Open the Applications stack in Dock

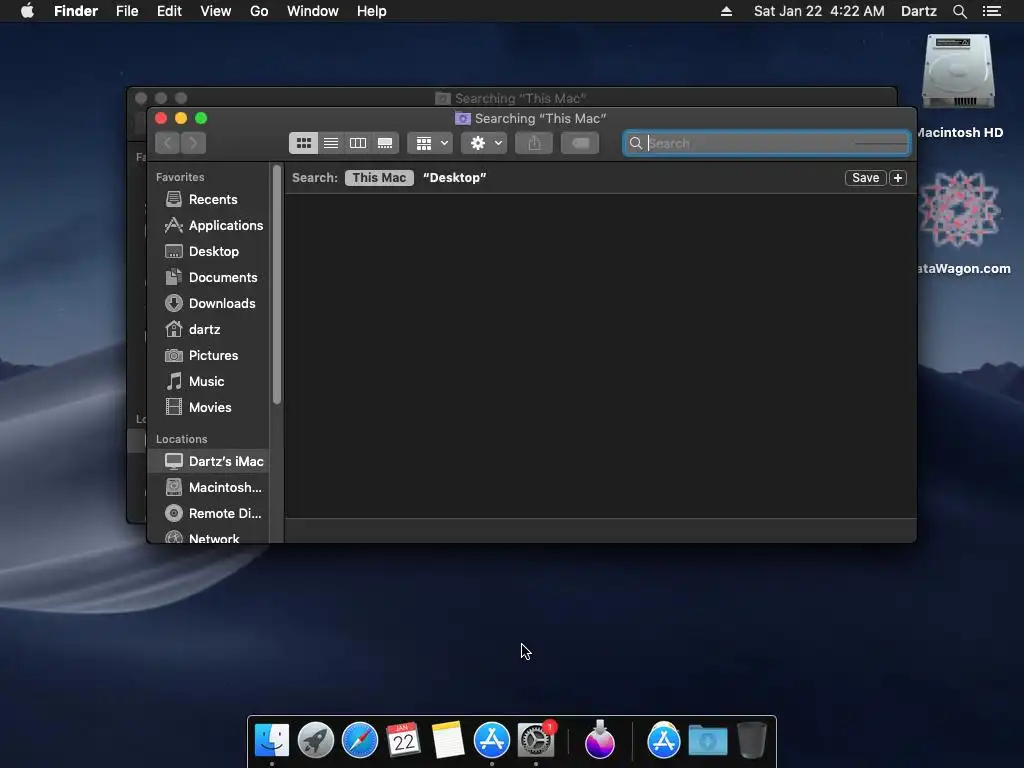664,740
